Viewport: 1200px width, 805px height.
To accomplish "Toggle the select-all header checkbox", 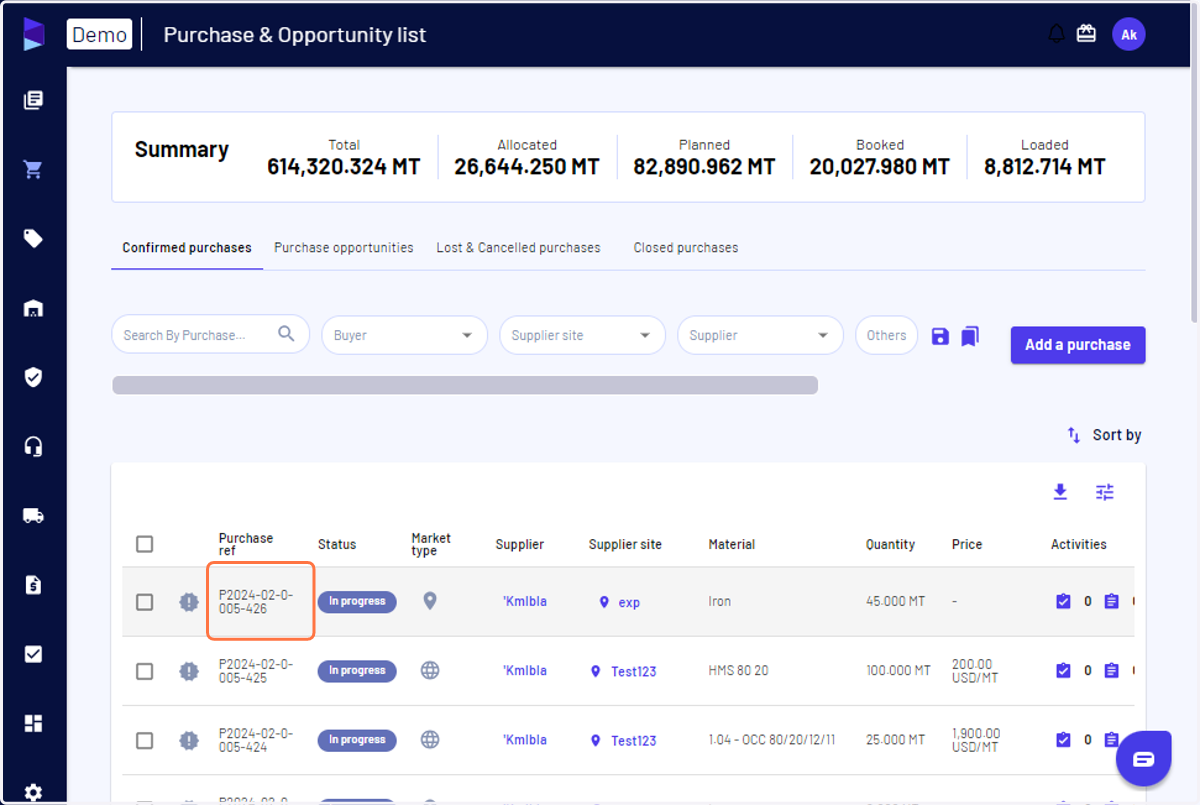I will pyautogui.click(x=145, y=544).
